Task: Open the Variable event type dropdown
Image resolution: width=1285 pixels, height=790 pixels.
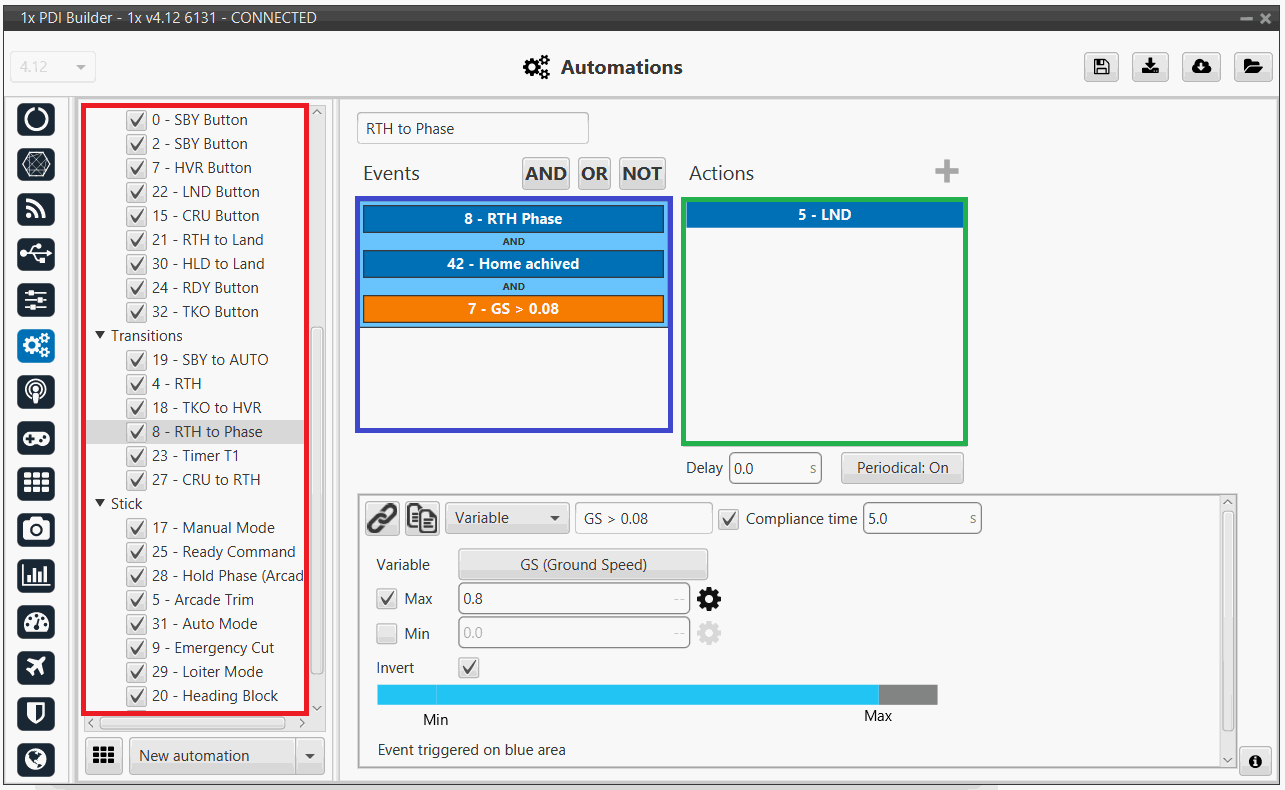Action: coord(507,518)
